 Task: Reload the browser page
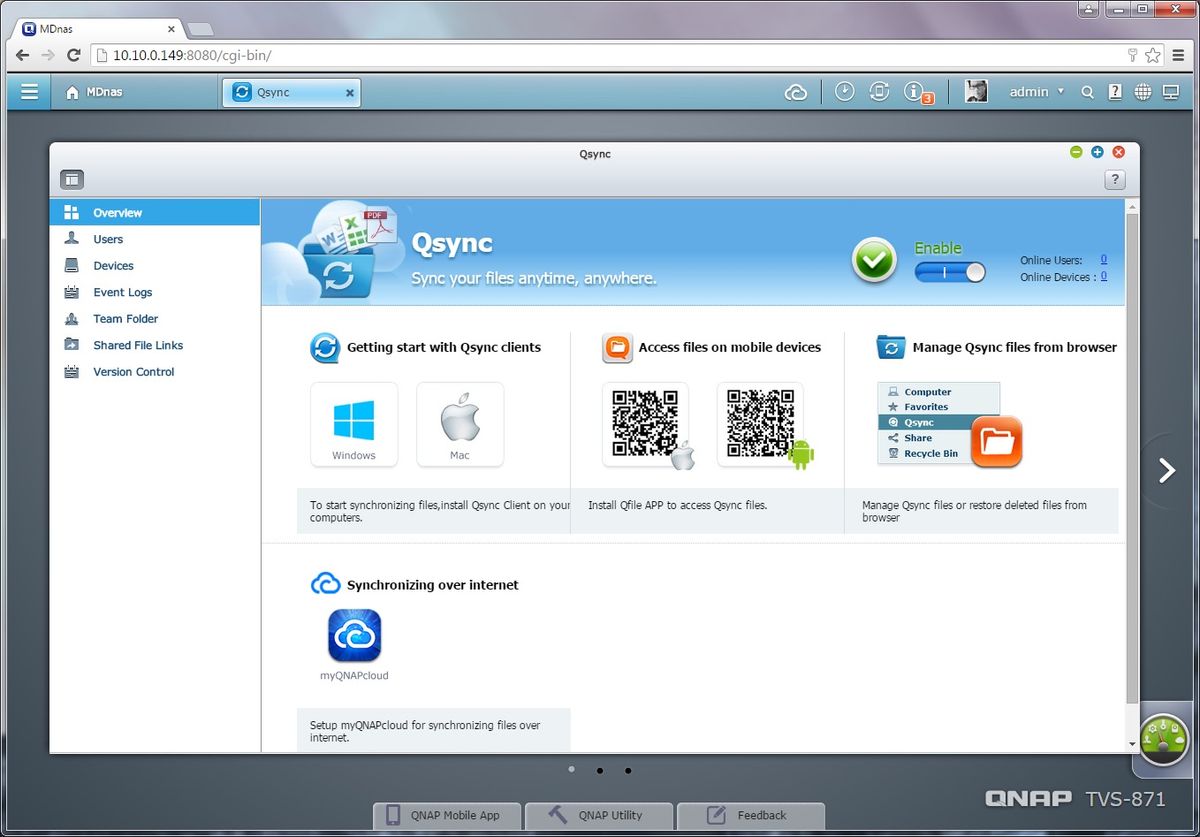pos(73,55)
